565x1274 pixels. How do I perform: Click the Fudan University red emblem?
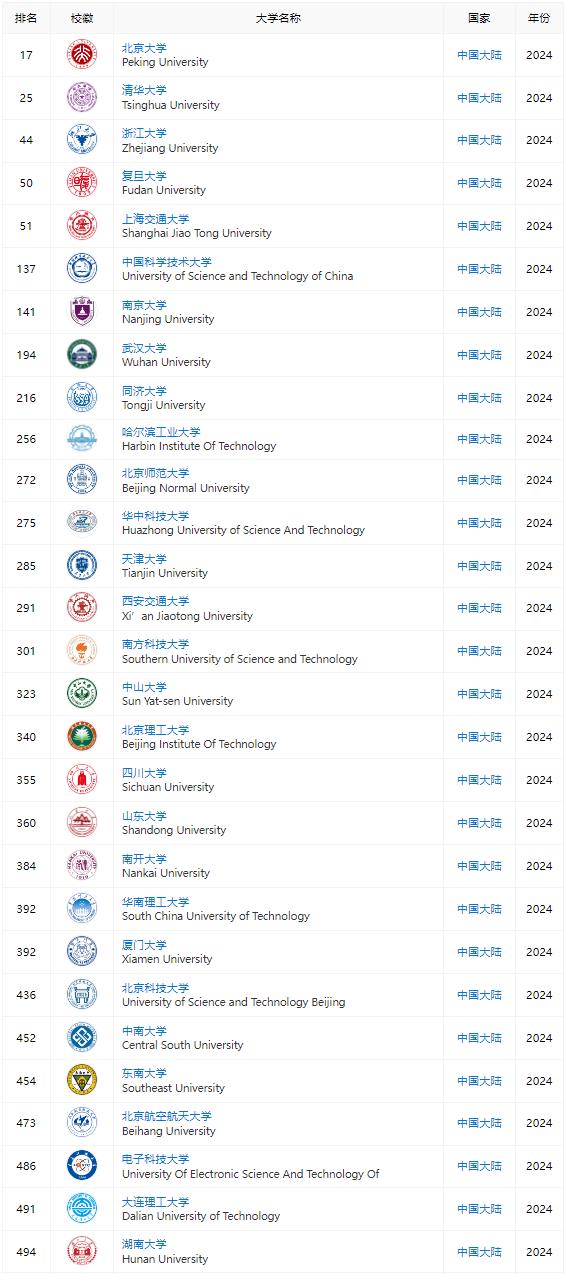pos(82,183)
